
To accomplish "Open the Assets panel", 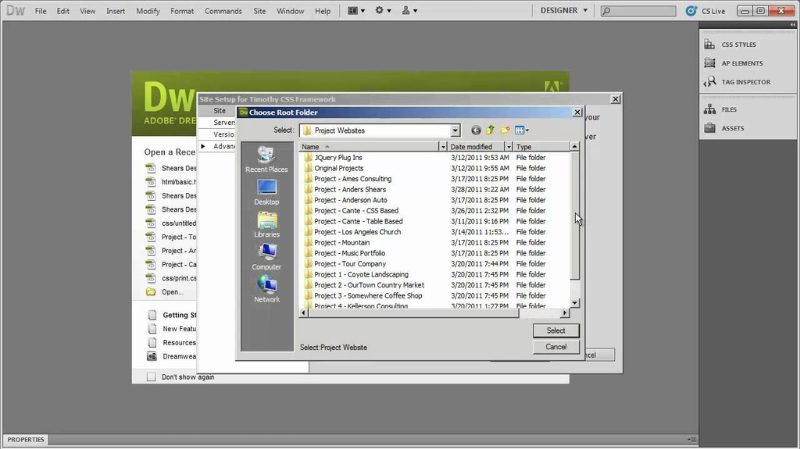I will point(732,128).
